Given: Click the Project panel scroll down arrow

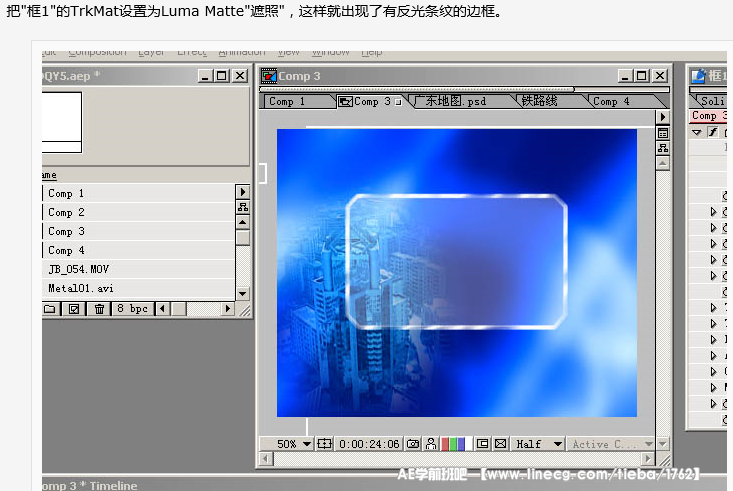Looking at the screenshot, I should coord(243,294).
